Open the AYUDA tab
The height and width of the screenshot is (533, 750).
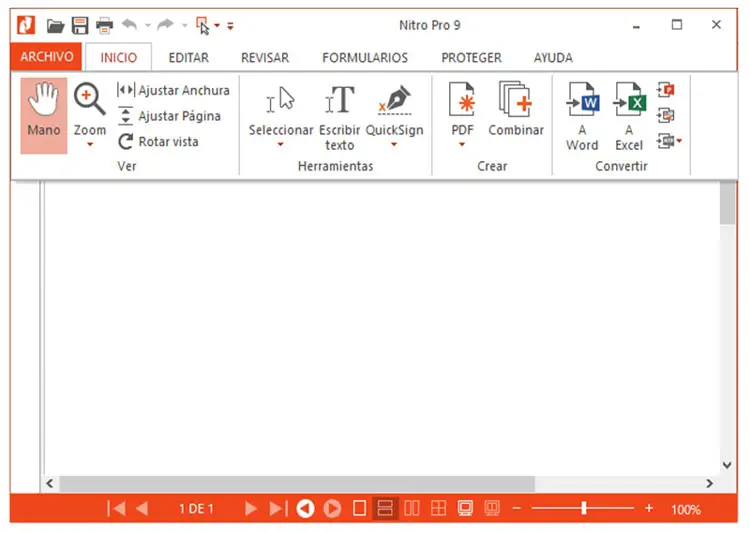click(x=553, y=57)
